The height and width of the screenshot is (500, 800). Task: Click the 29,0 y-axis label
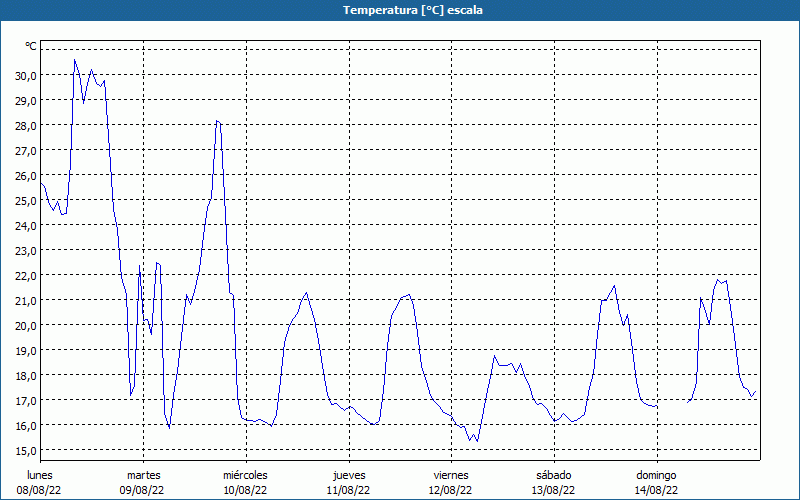click(26, 101)
